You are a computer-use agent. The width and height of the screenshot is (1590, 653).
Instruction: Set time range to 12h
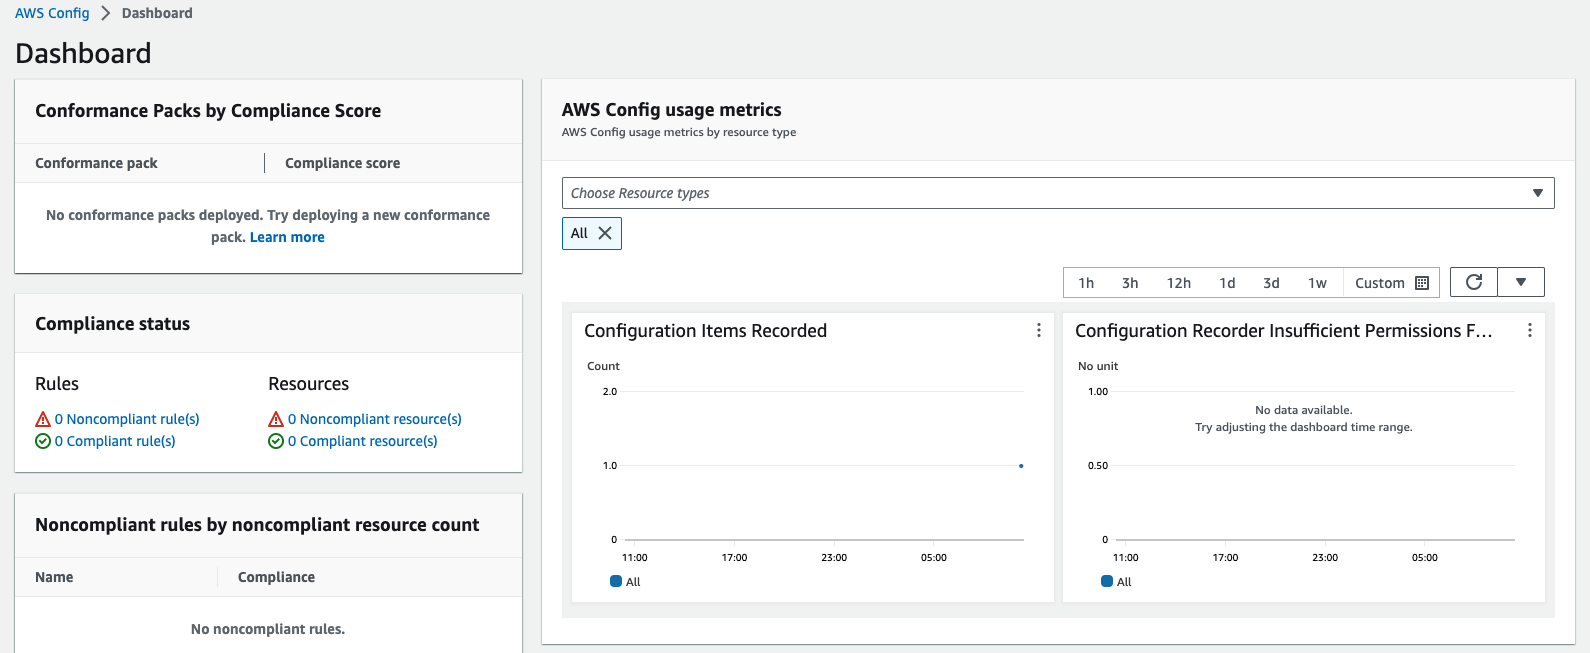[x=1179, y=283]
